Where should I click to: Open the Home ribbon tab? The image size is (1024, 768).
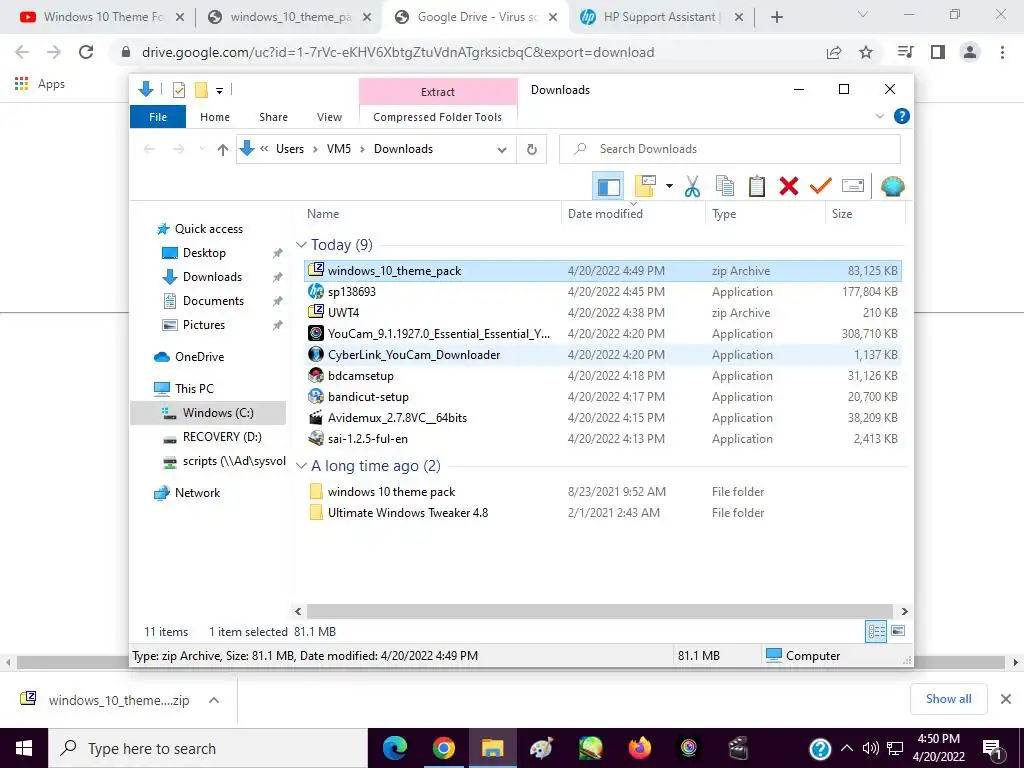click(x=215, y=117)
